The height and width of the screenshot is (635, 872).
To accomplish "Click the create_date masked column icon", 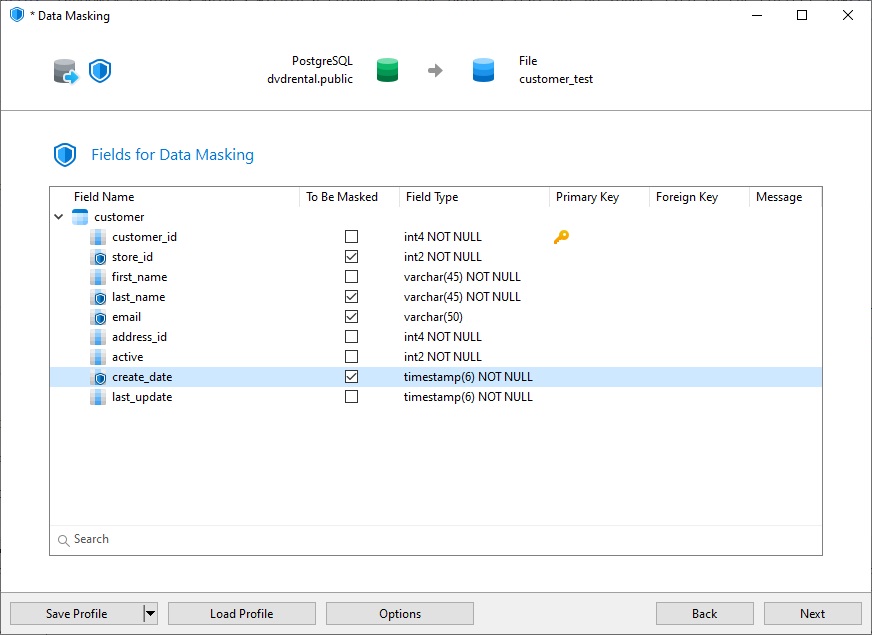I will tap(98, 377).
